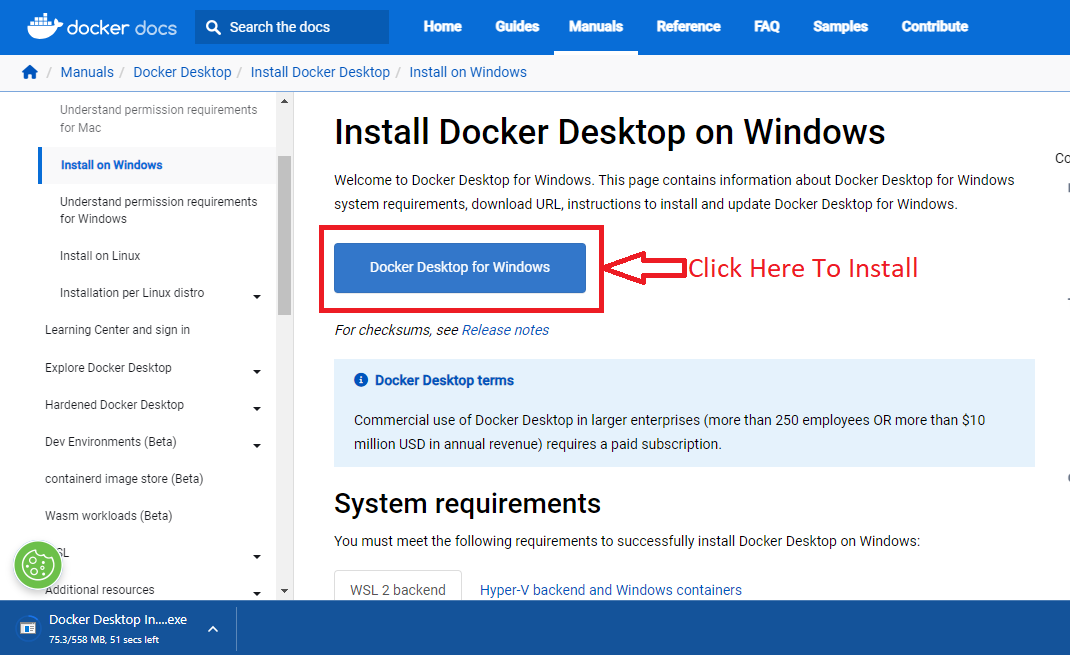Screen dimensions: 1070x655
Task: Click the downloaded installer file icon
Action: [x=28, y=628]
